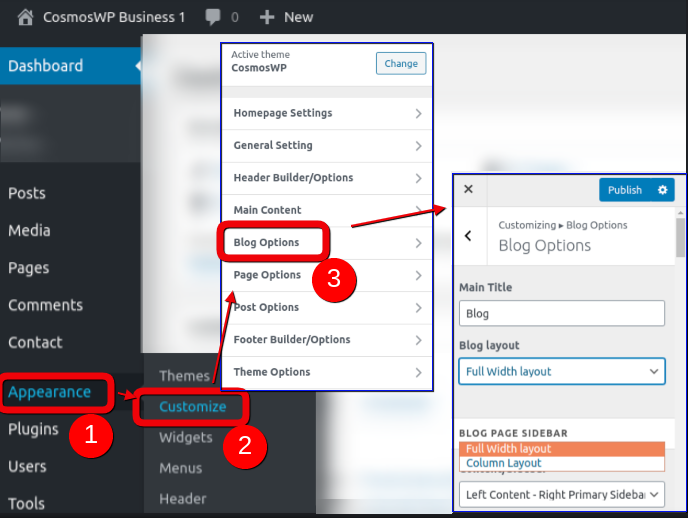Screen dimensions: 688x518
Task: Open the CosmosWP Business 1 site link
Action: click(x=114, y=17)
